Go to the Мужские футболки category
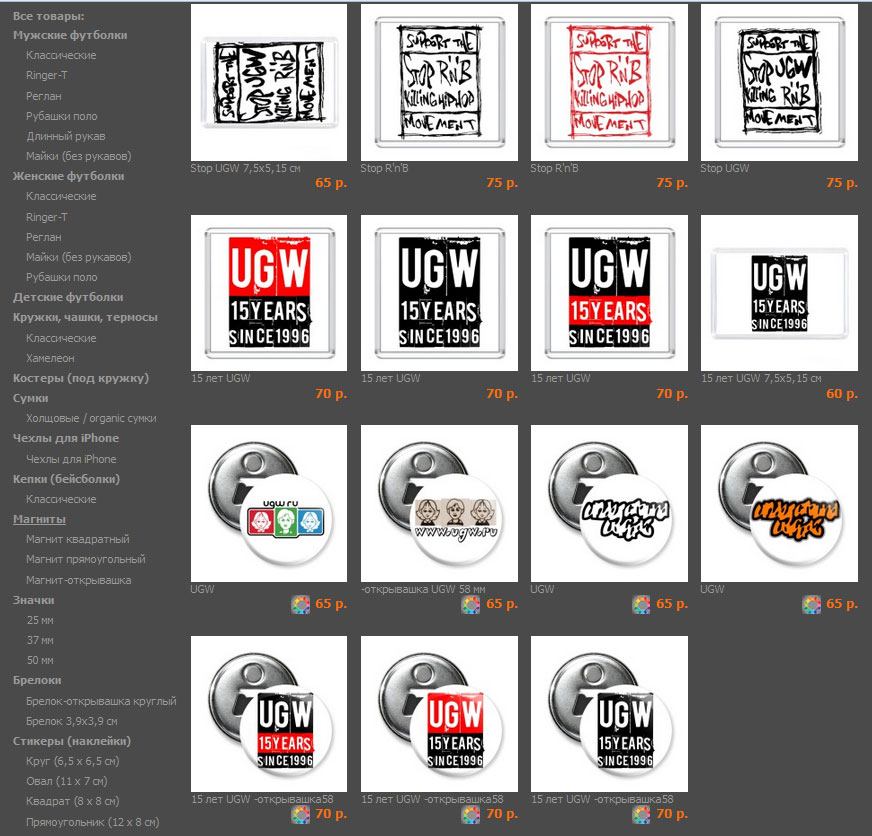 coord(70,35)
